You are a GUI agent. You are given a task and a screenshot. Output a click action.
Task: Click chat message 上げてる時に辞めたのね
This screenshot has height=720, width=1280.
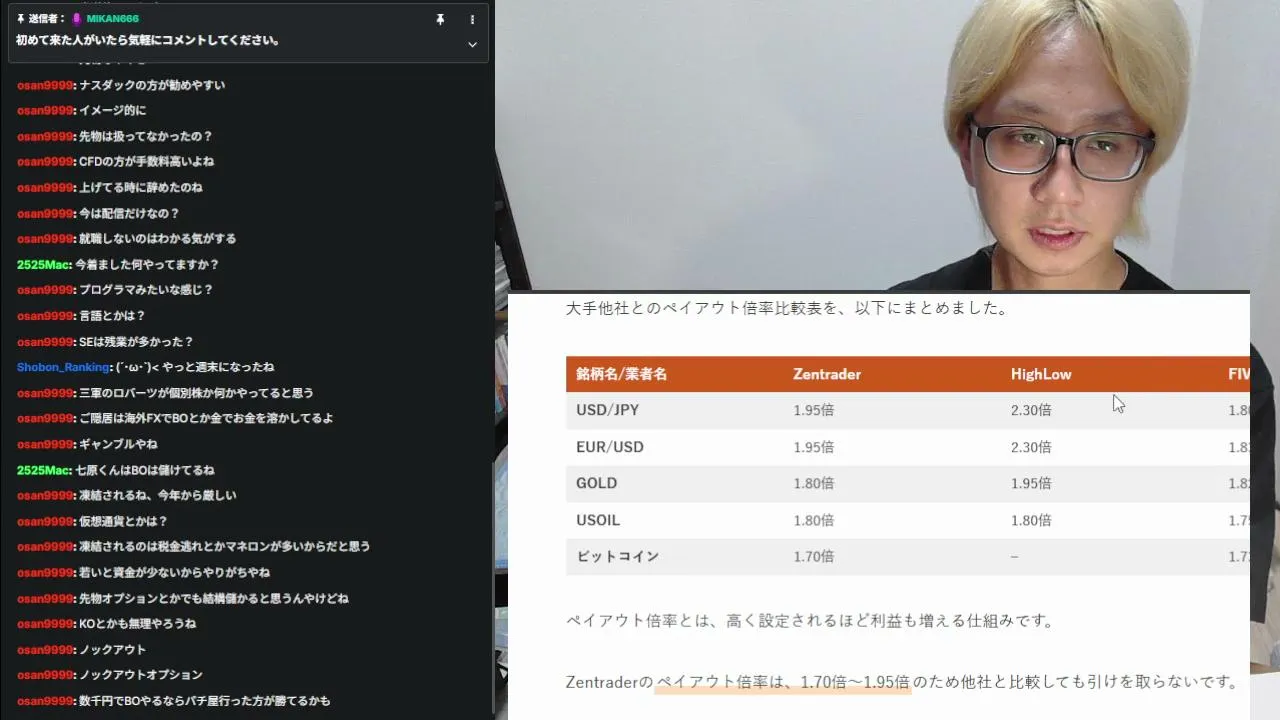(x=141, y=188)
